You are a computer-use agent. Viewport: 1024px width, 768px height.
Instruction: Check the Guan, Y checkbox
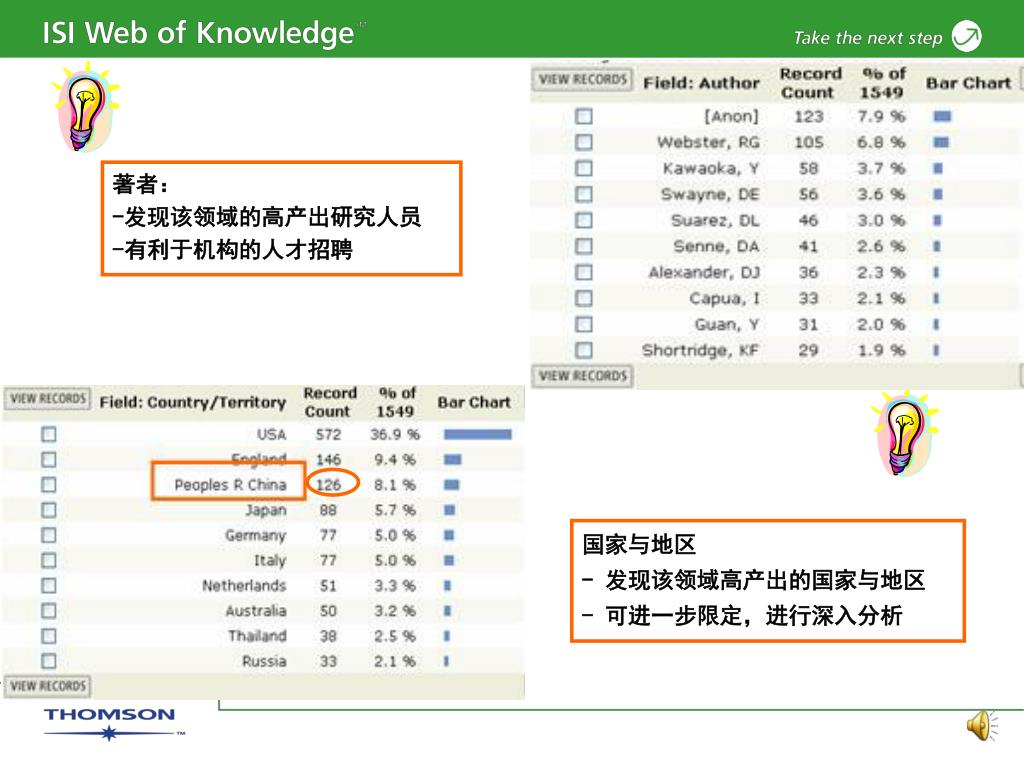pos(584,325)
